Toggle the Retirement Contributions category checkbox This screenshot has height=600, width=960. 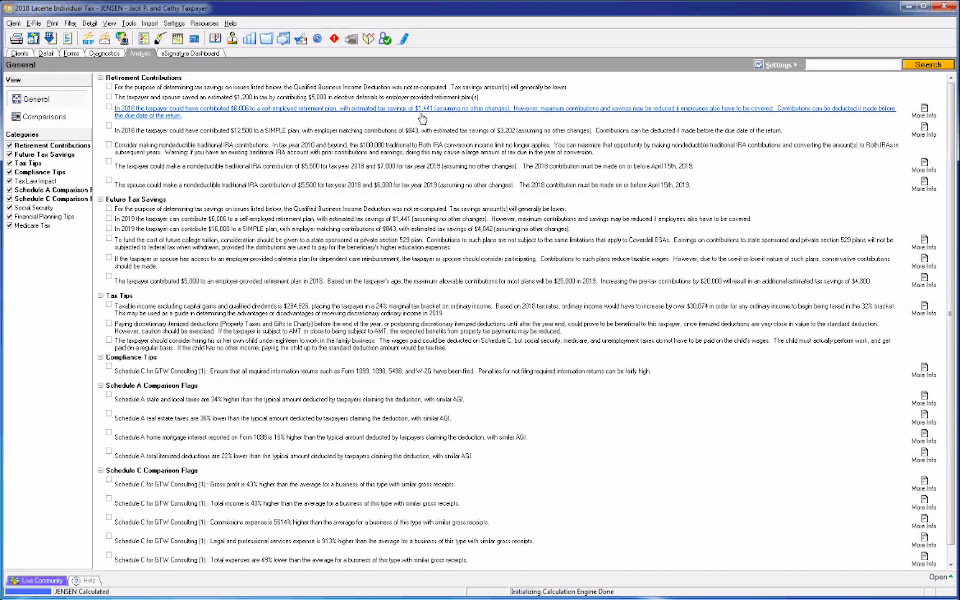click(9, 146)
